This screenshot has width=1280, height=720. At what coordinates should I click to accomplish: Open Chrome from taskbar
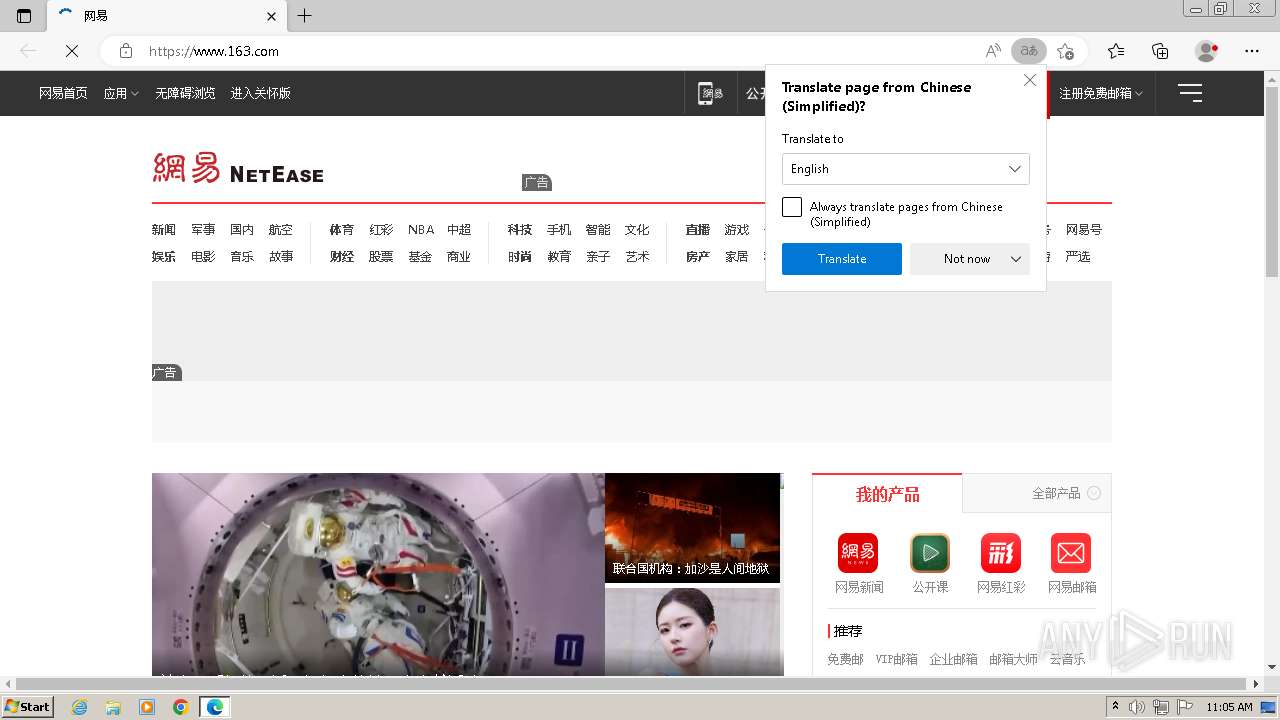(180, 707)
